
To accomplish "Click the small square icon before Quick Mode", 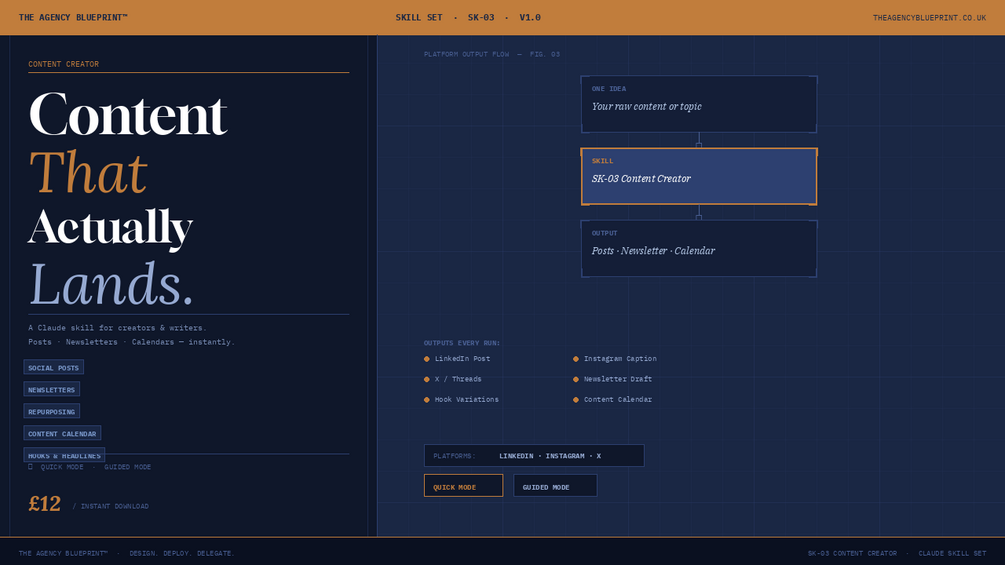I will click(30, 467).
